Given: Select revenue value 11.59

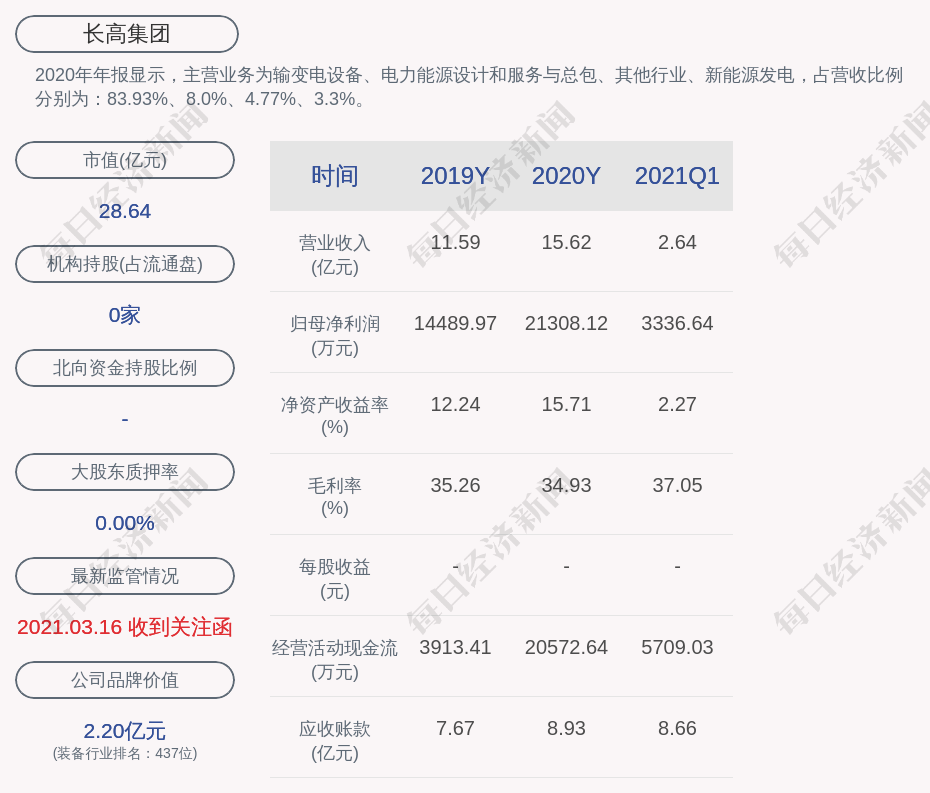Looking at the screenshot, I should coord(455,243).
